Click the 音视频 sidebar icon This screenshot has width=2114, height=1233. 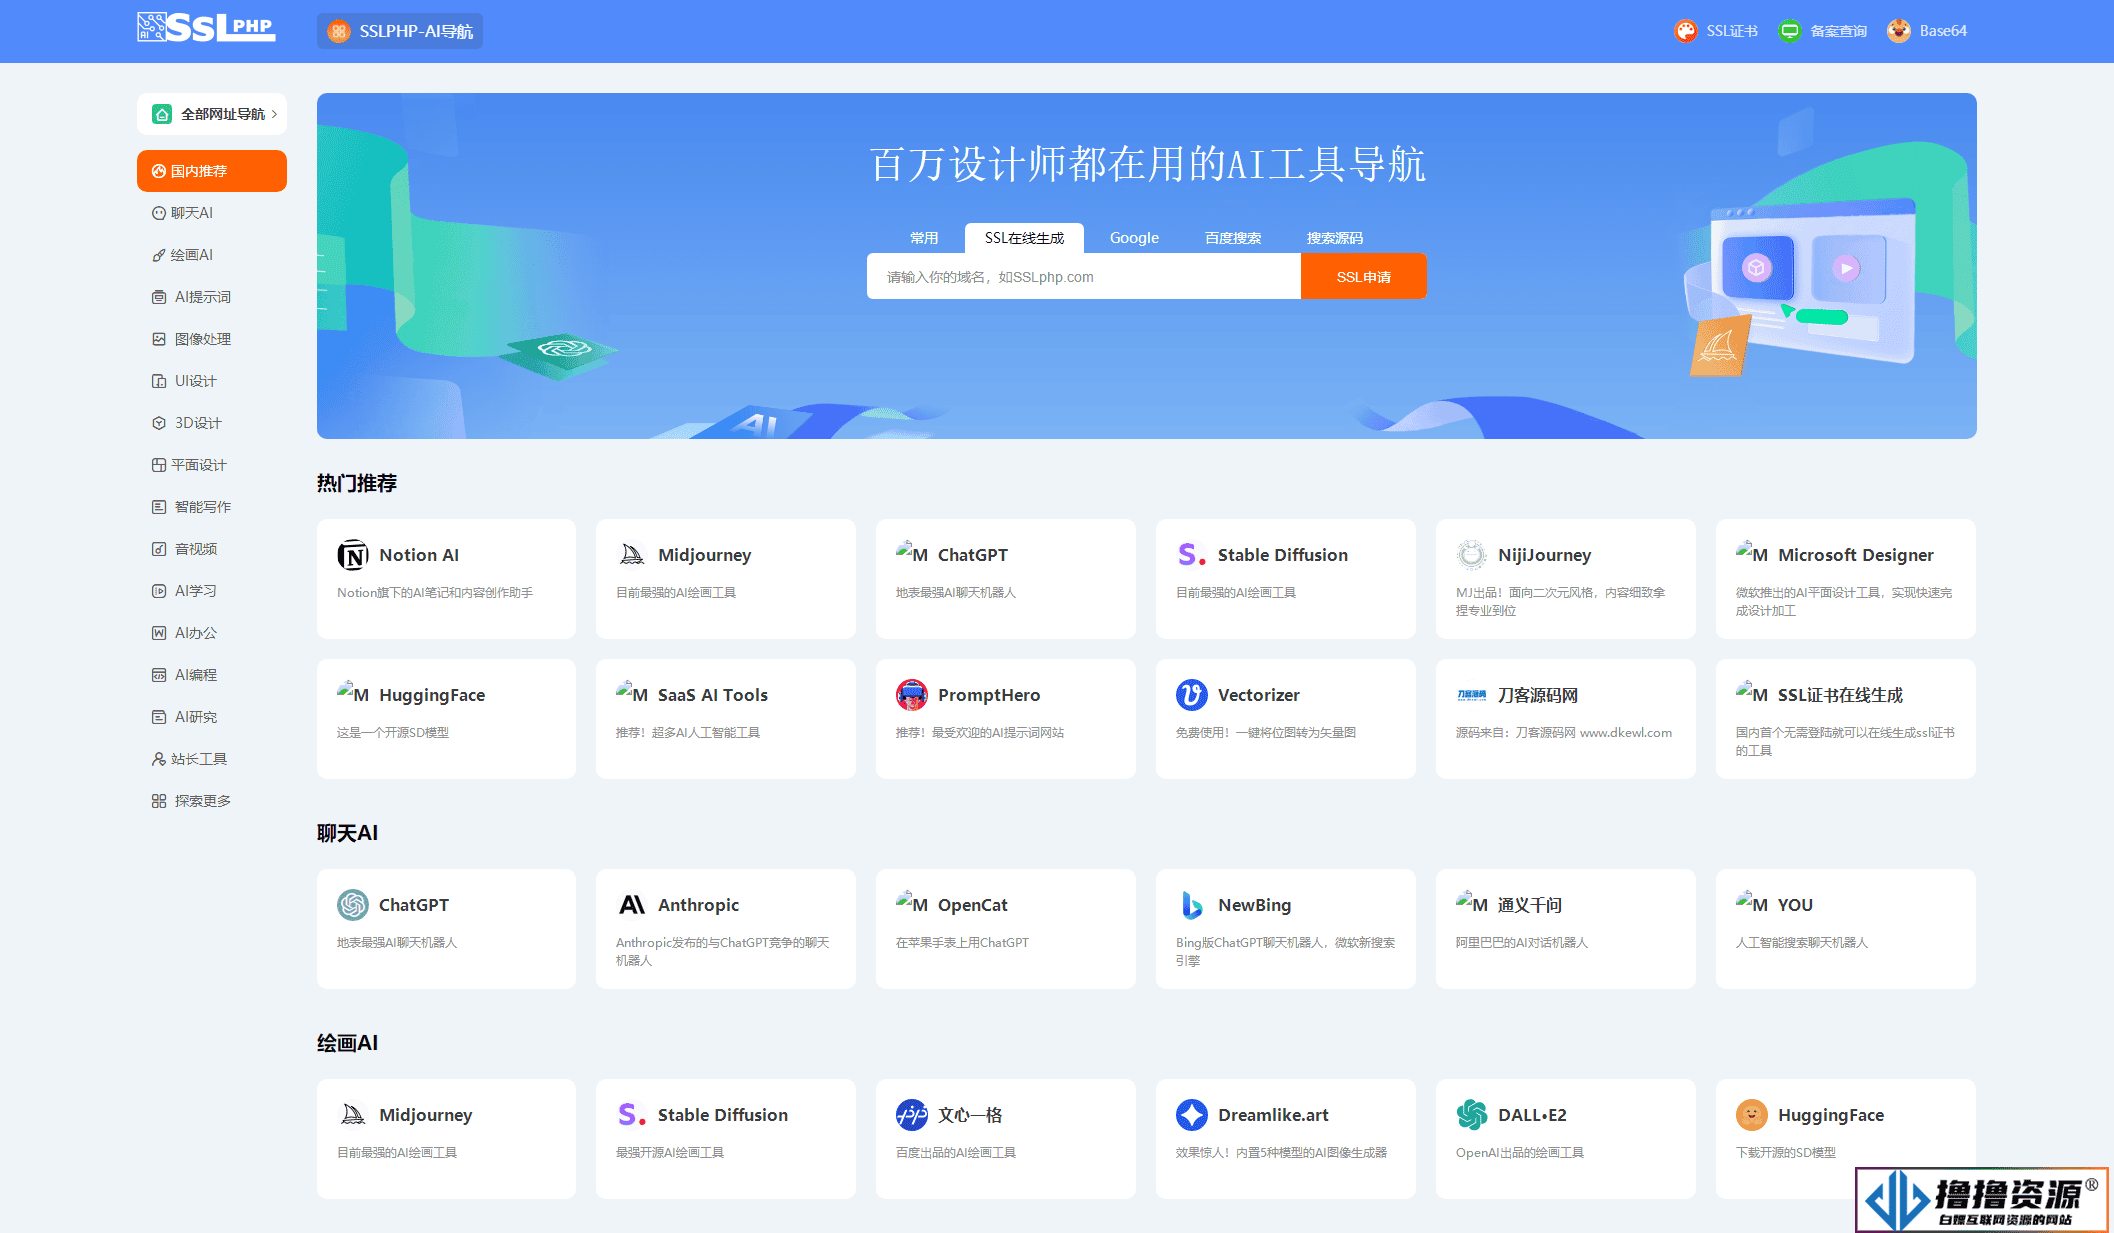click(x=159, y=549)
